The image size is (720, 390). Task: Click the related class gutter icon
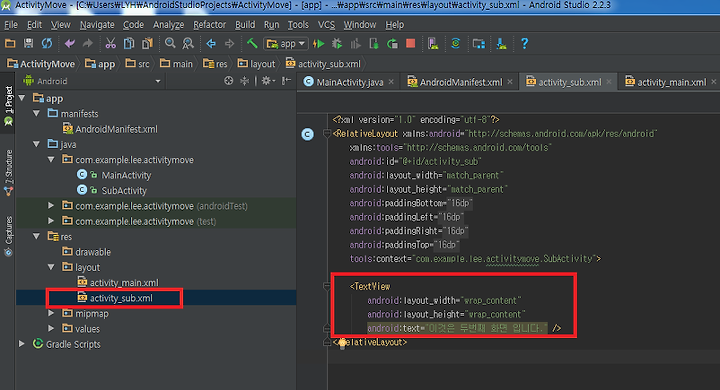[x=308, y=134]
